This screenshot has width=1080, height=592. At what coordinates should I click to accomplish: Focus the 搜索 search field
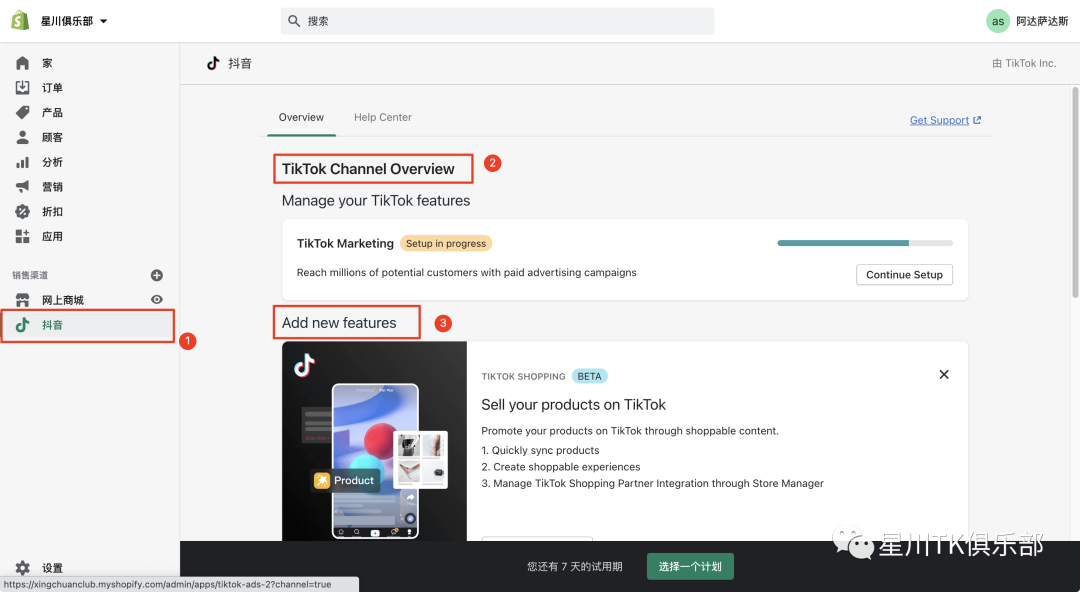tap(497, 21)
